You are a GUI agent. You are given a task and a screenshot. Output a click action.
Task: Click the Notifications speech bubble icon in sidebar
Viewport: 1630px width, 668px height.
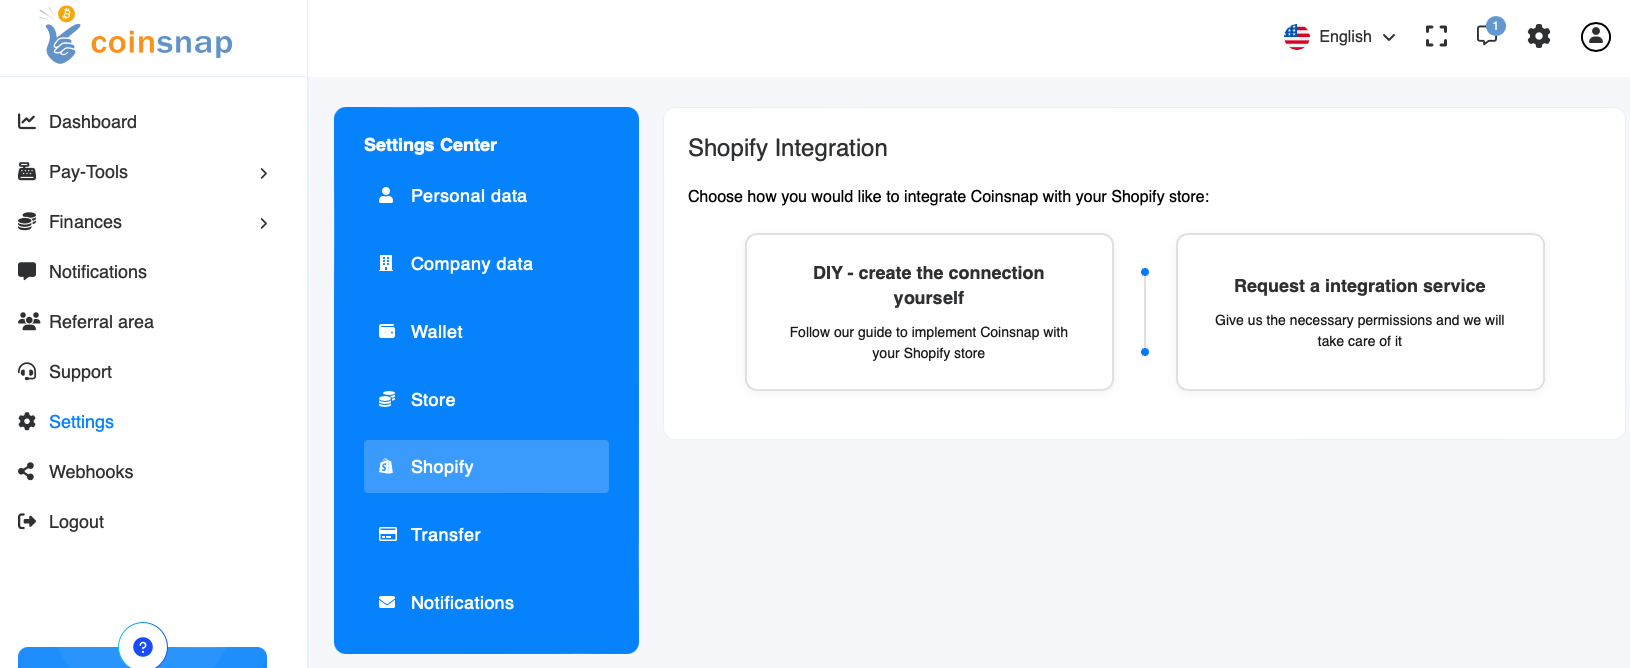27,271
